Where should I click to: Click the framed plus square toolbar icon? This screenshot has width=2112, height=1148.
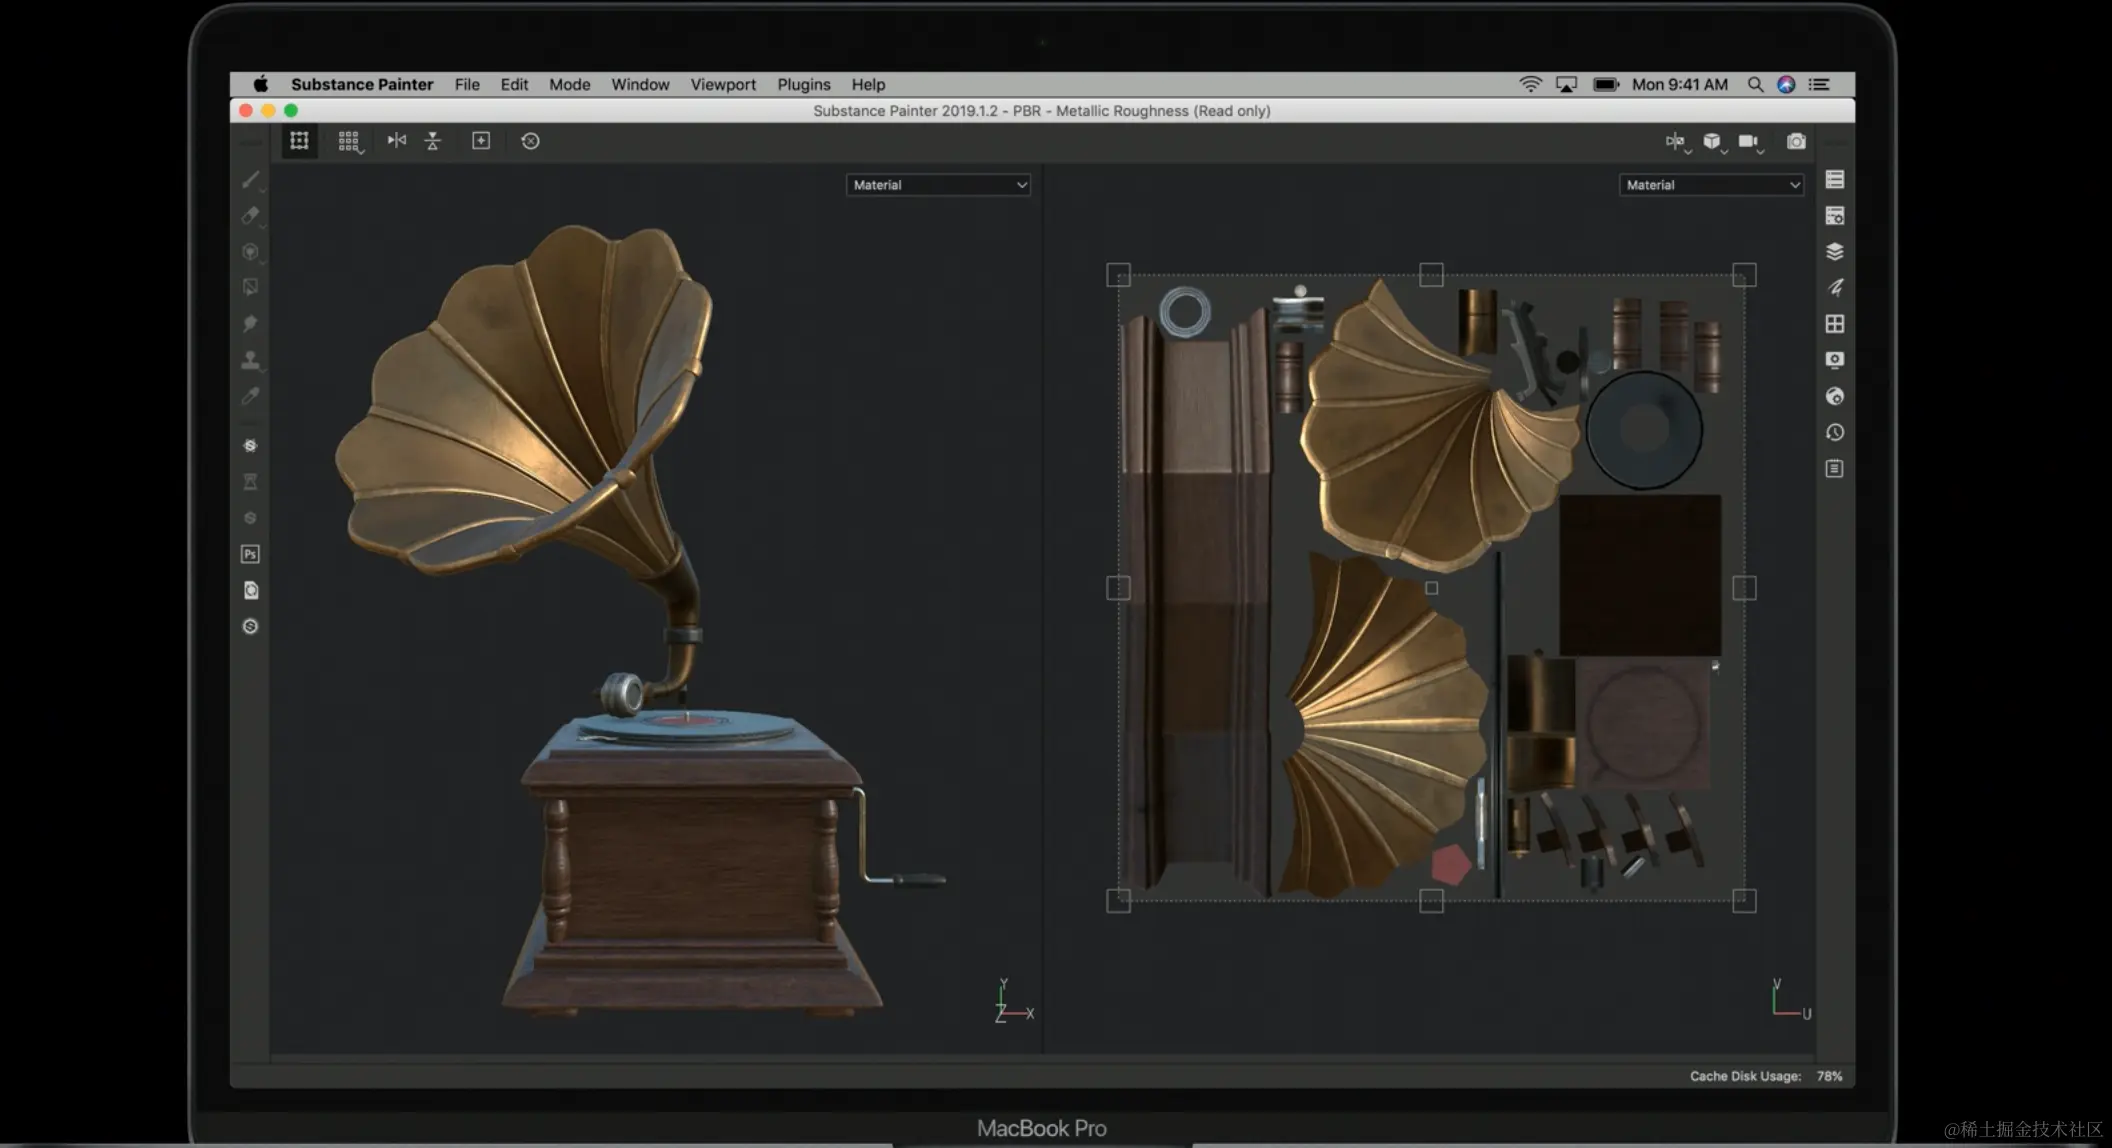pos(481,141)
